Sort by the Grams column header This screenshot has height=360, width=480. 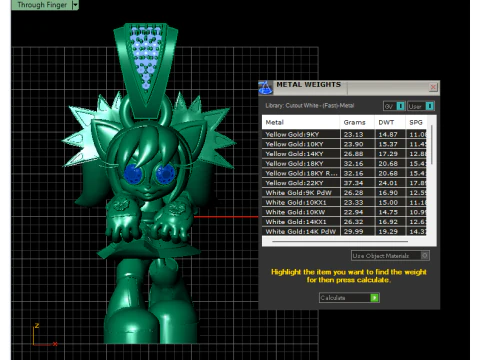pos(357,122)
